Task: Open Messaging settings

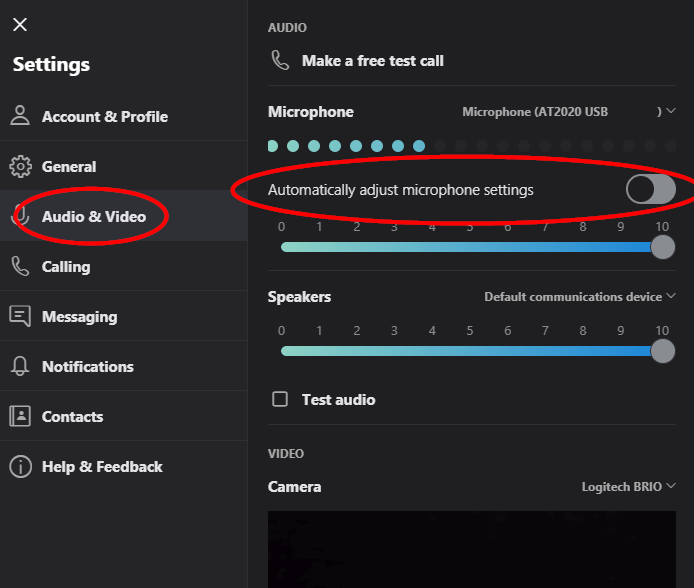Action: point(123,316)
